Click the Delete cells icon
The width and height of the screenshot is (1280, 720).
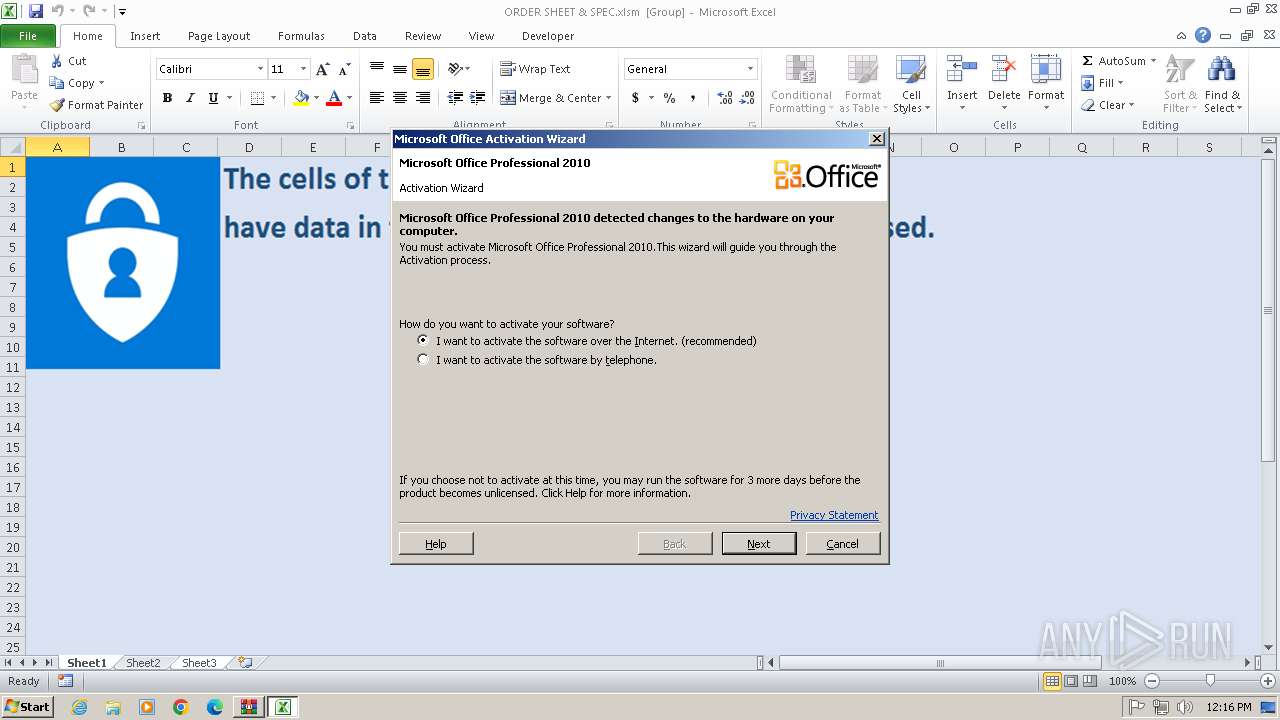click(1004, 69)
